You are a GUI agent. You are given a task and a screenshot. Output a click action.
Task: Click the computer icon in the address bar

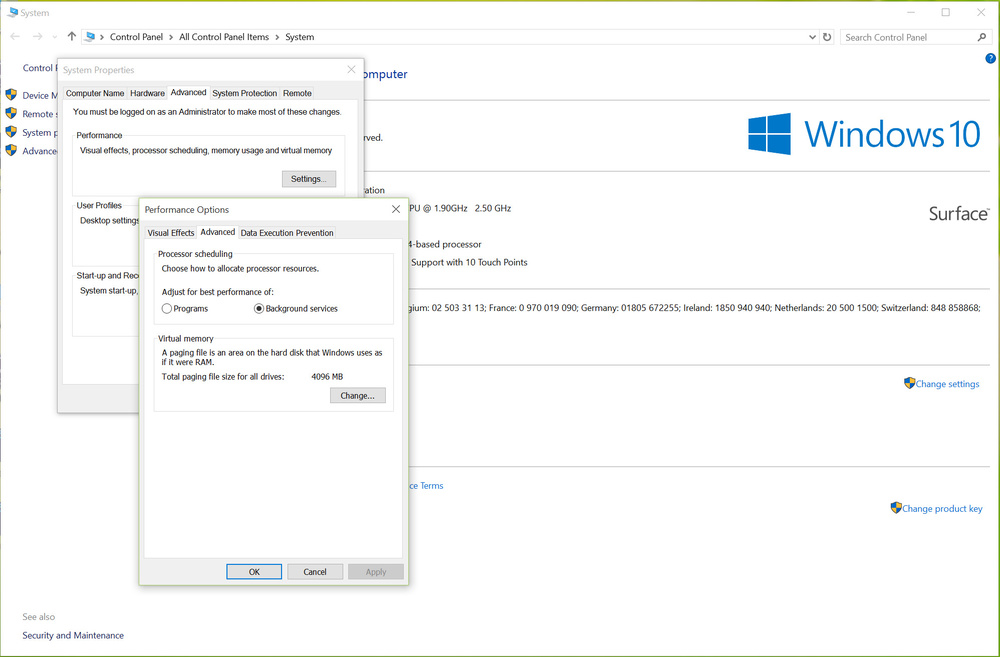pyautogui.click(x=90, y=37)
